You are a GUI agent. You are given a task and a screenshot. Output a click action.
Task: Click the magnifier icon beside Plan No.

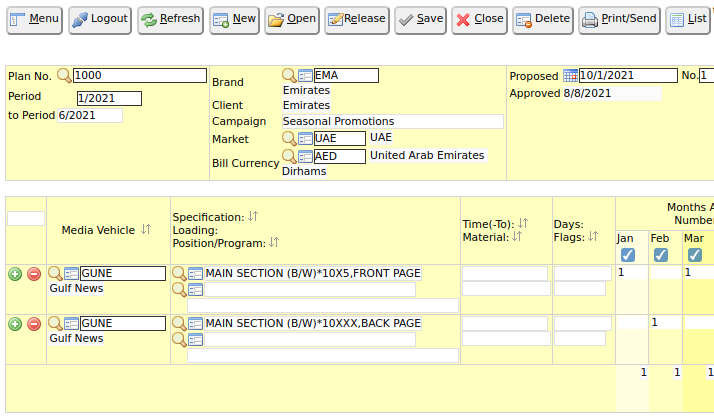64,75
